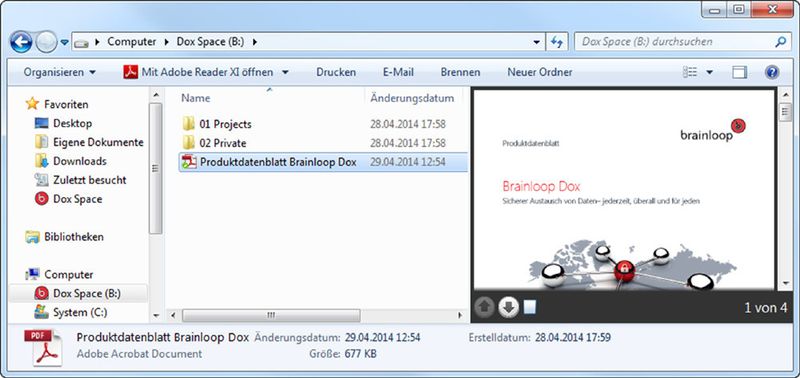Image resolution: width=800 pixels, height=378 pixels.
Task: Click the blue help question mark icon
Action: click(772, 72)
